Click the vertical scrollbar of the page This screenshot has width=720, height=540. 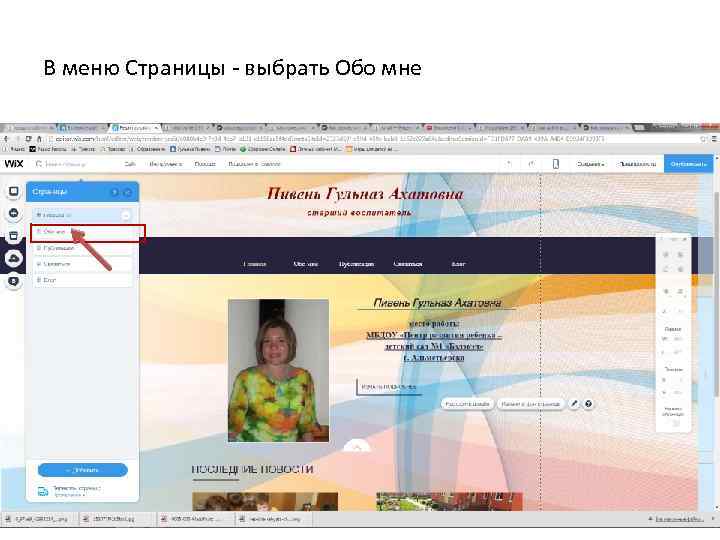[x=717, y=294]
